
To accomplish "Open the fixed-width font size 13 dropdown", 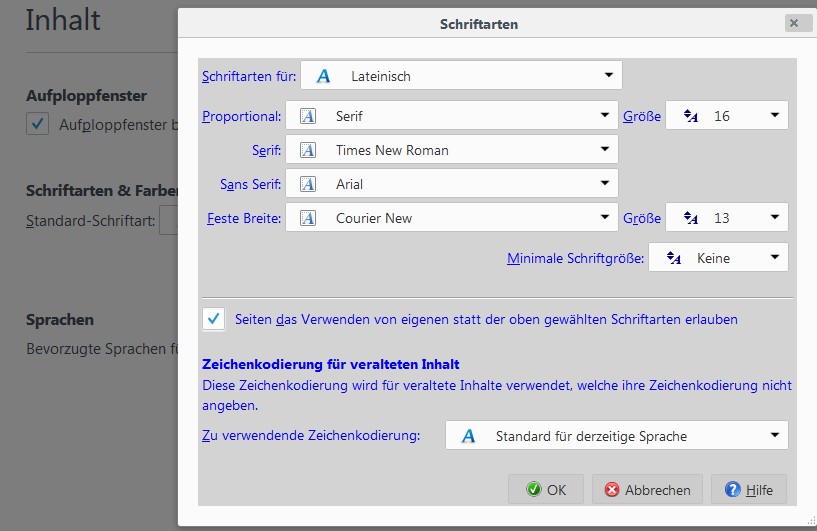I will pos(727,218).
